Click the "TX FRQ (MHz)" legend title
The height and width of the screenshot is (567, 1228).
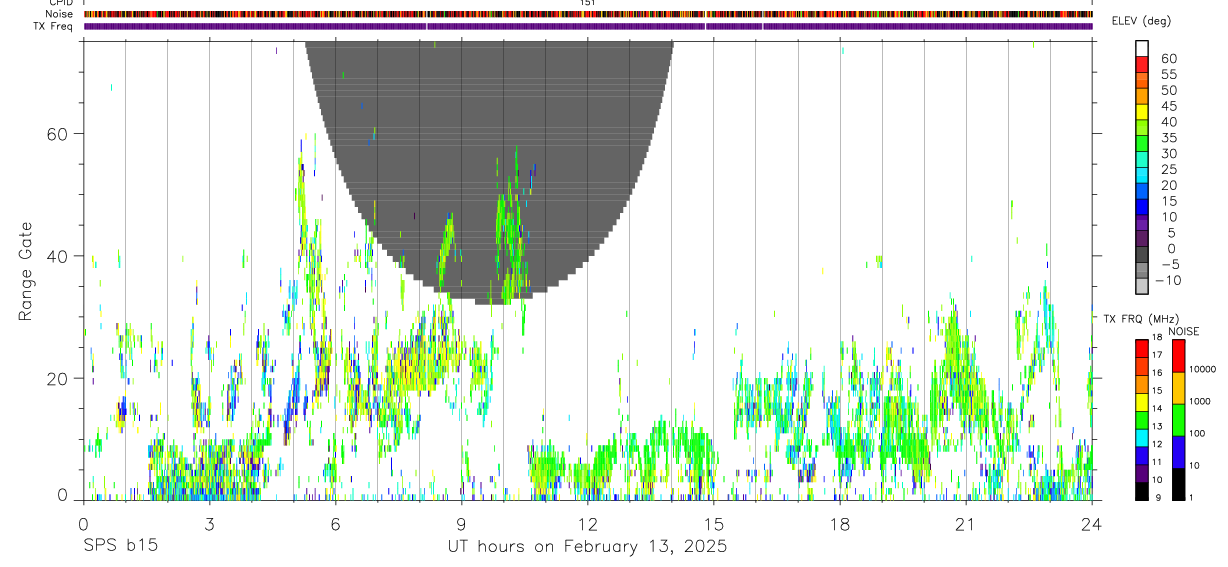[1139, 319]
